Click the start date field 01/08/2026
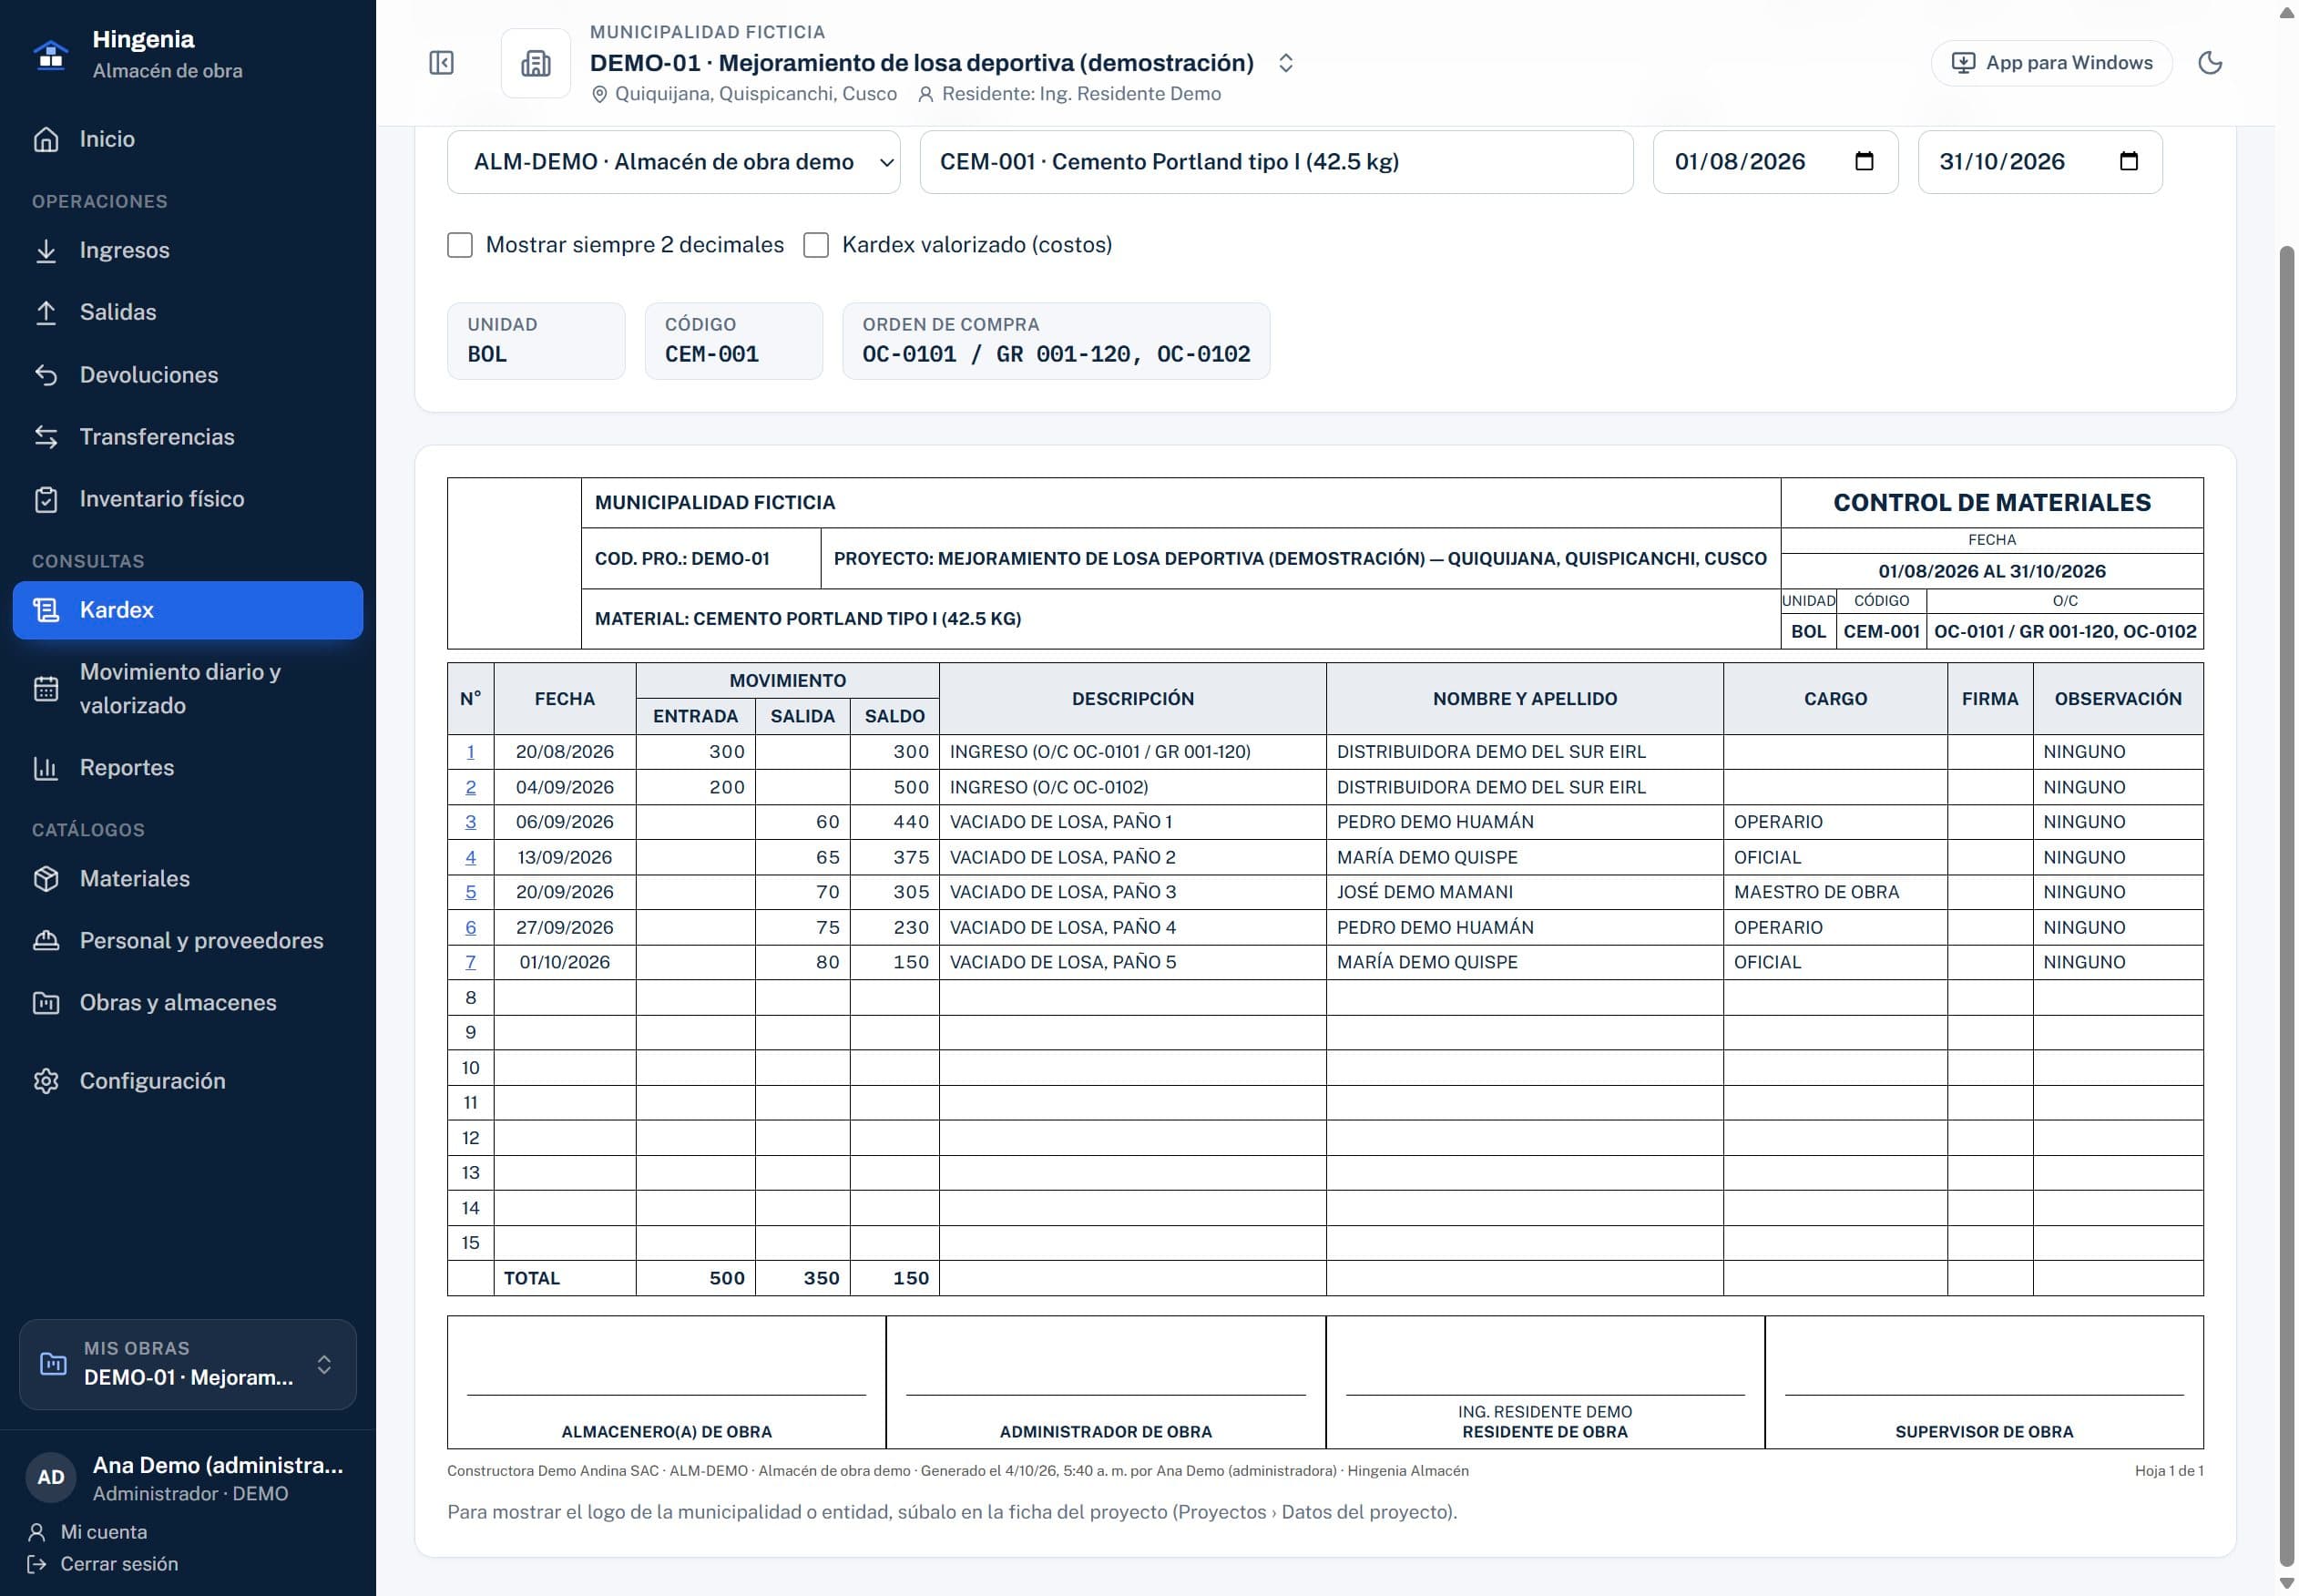2299x1596 pixels. [x=1775, y=162]
